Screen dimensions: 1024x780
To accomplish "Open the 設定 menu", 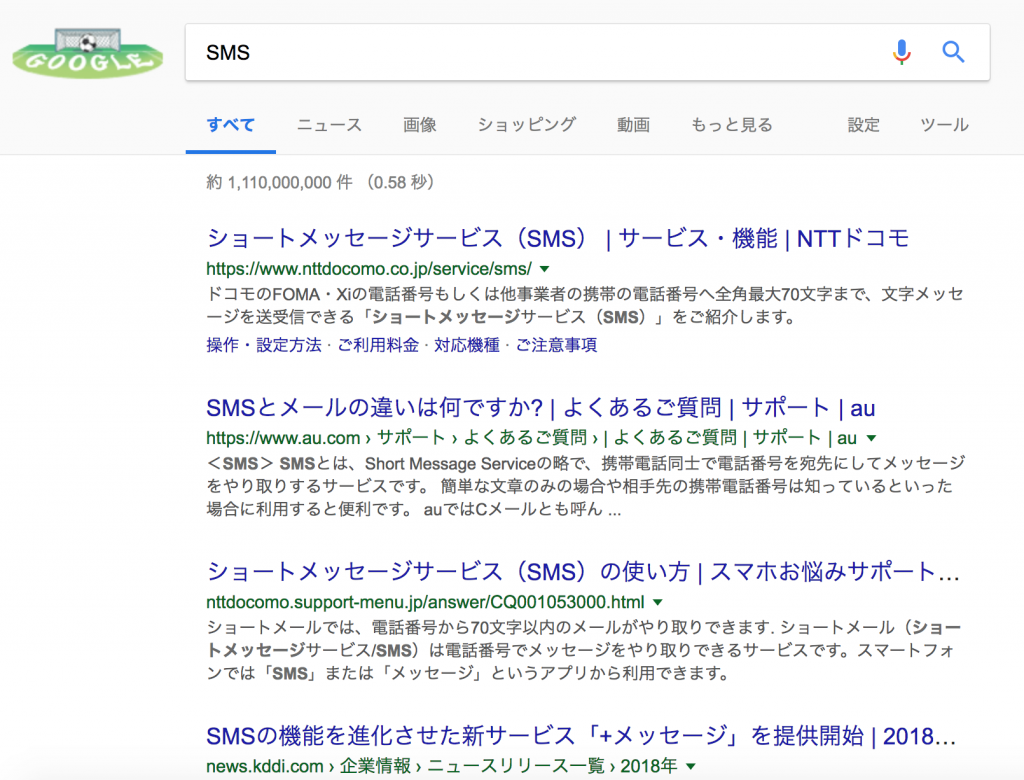I will click(x=863, y=125).
